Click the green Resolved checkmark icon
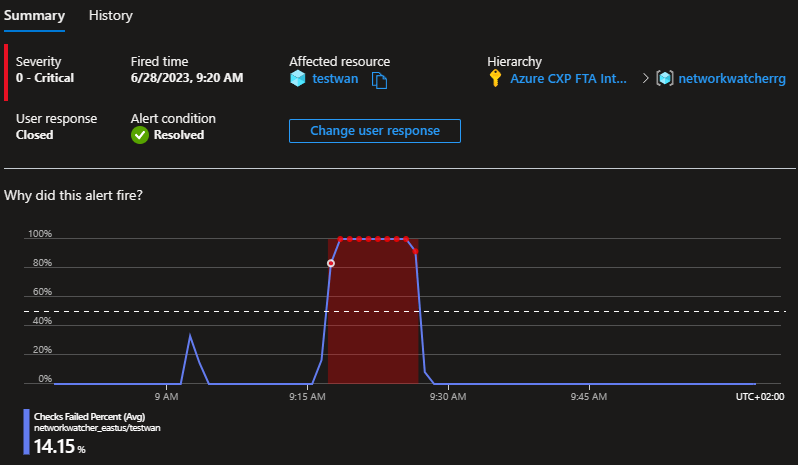The width and height of the screenshot is (798, 465). pos(140,135)
